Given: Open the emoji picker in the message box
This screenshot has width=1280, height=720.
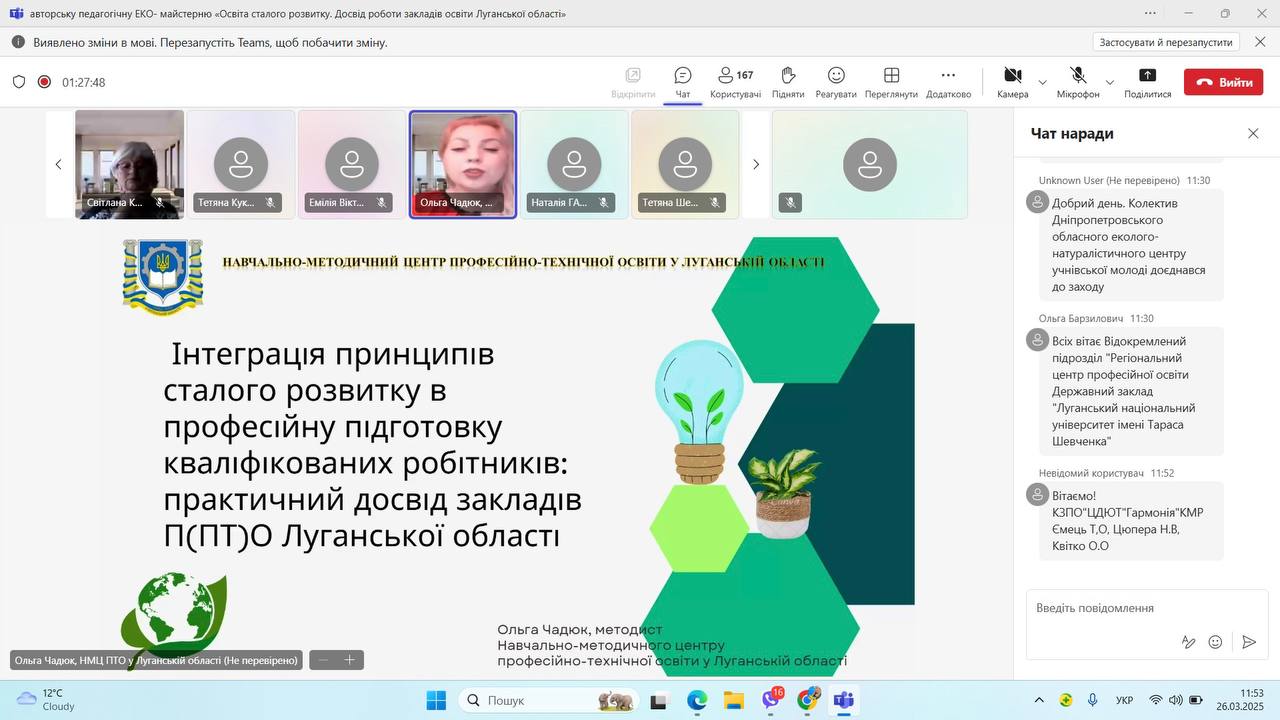Looking at the screenshot, I should click(x=1215, y=642).
